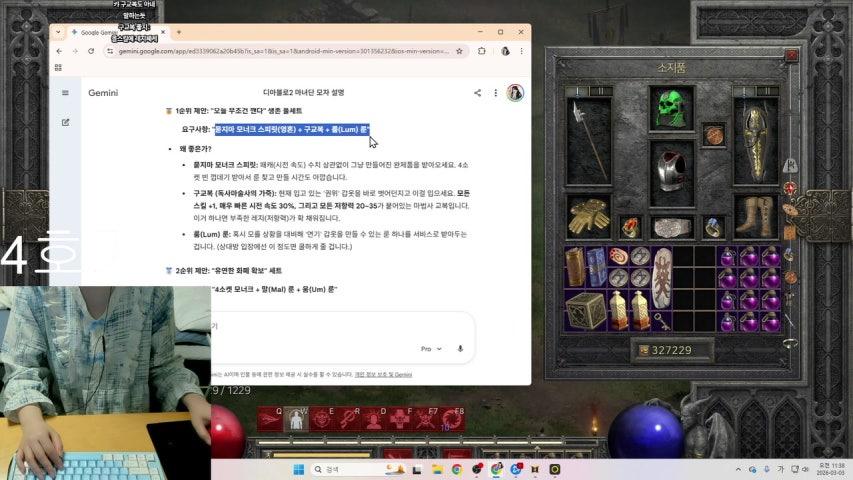Close the inventory panel with red X
The width and height of the screenshot is (853, 480).
(792, 54)
